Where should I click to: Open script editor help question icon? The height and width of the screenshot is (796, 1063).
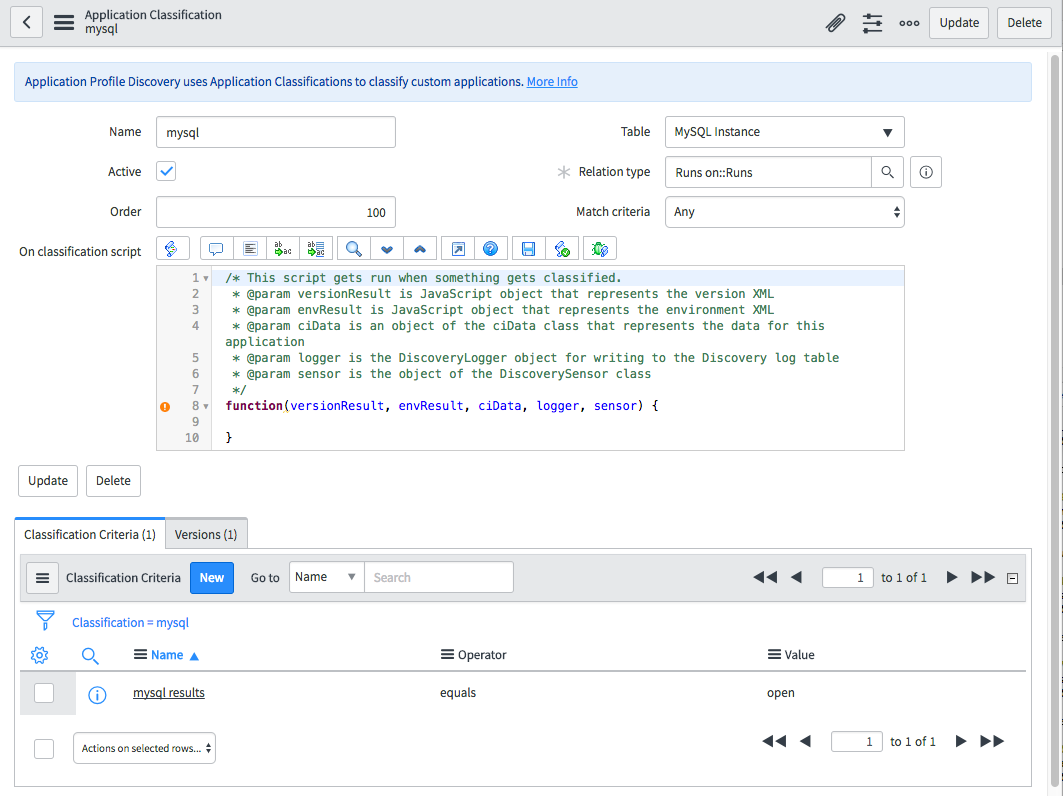pos(490,249)
